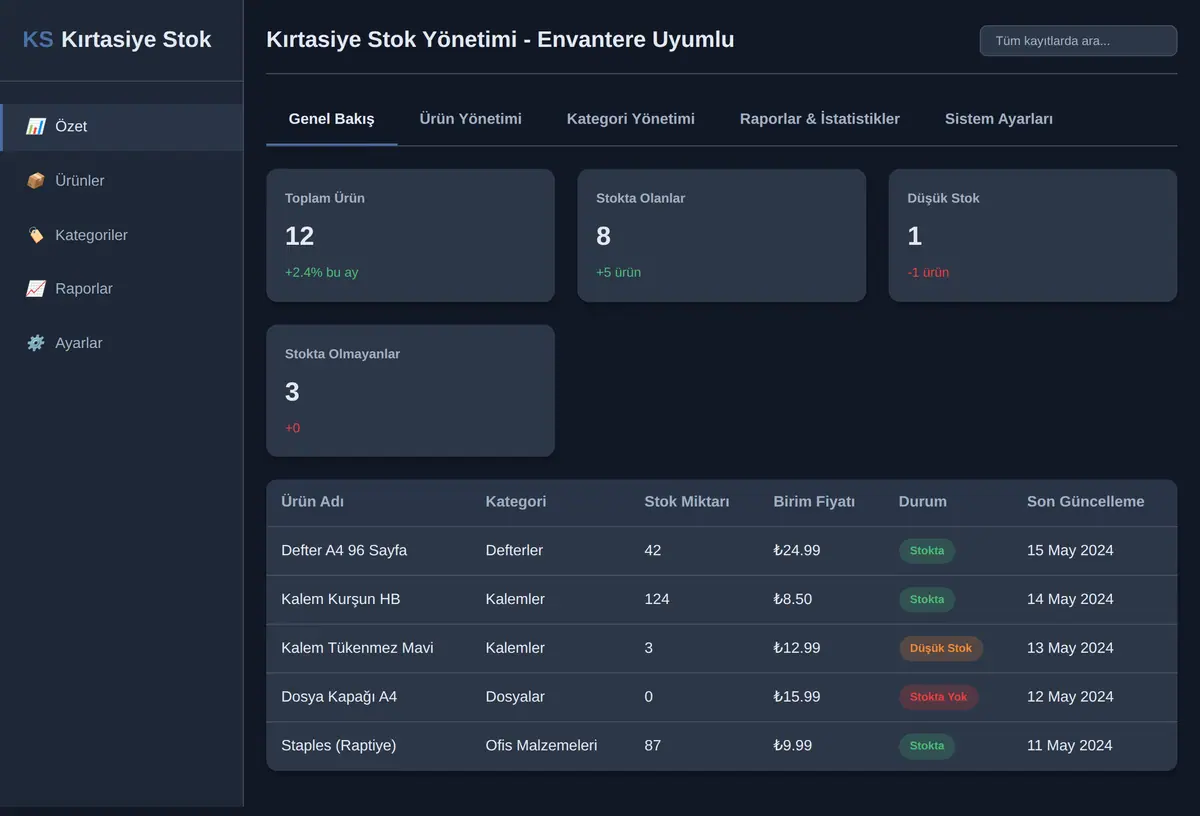Image resolution: width=1200 pixels, height=816 pixels.
Task: Click the Stokta badge for Defter A4
Action: 927,551
